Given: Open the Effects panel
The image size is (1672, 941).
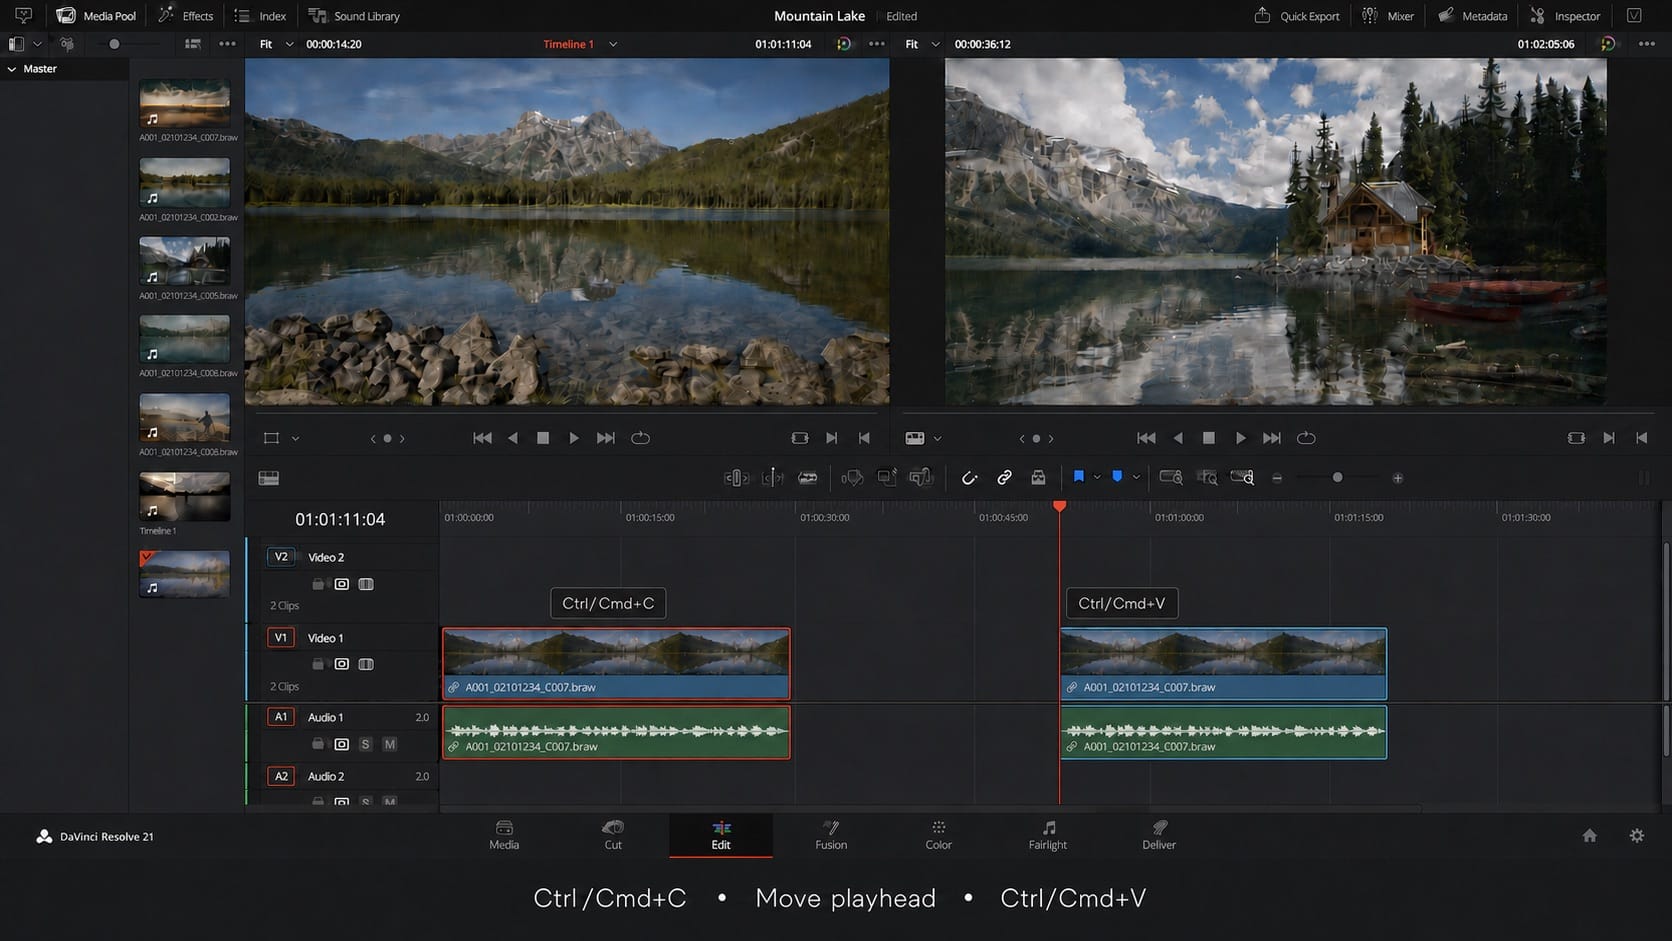Looking at the screenshot, I should click(186, 16).
